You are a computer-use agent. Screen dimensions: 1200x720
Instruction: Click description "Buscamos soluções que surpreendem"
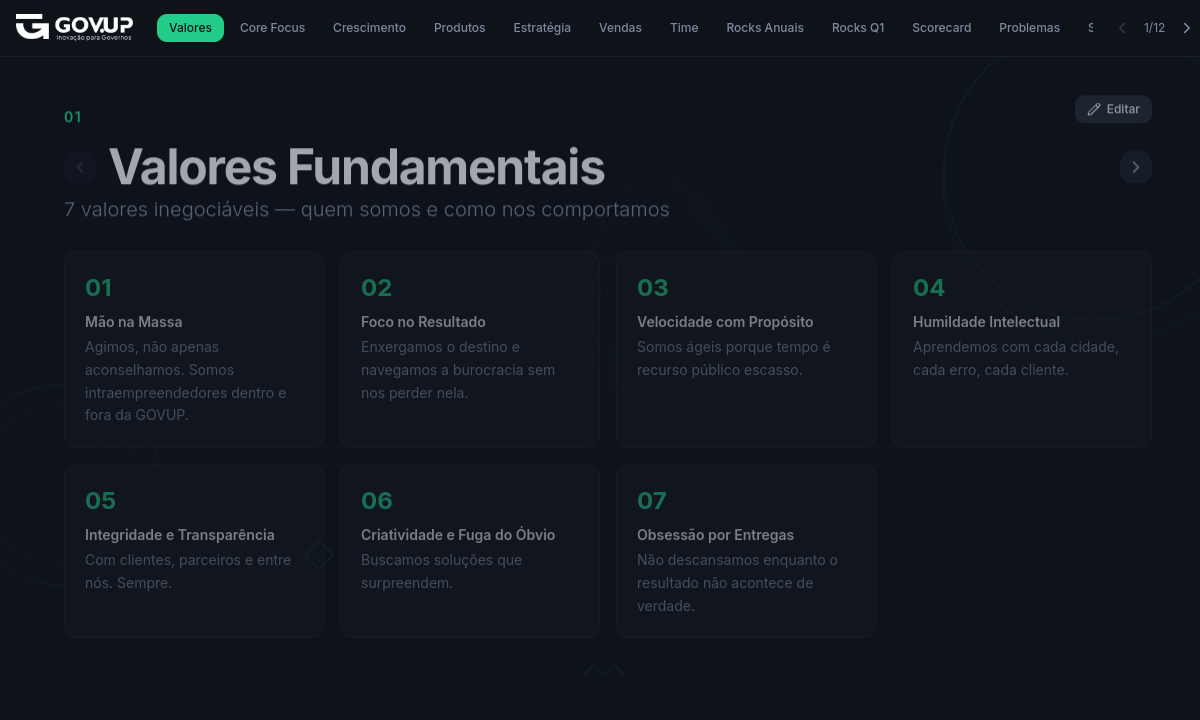pos(441,571)
